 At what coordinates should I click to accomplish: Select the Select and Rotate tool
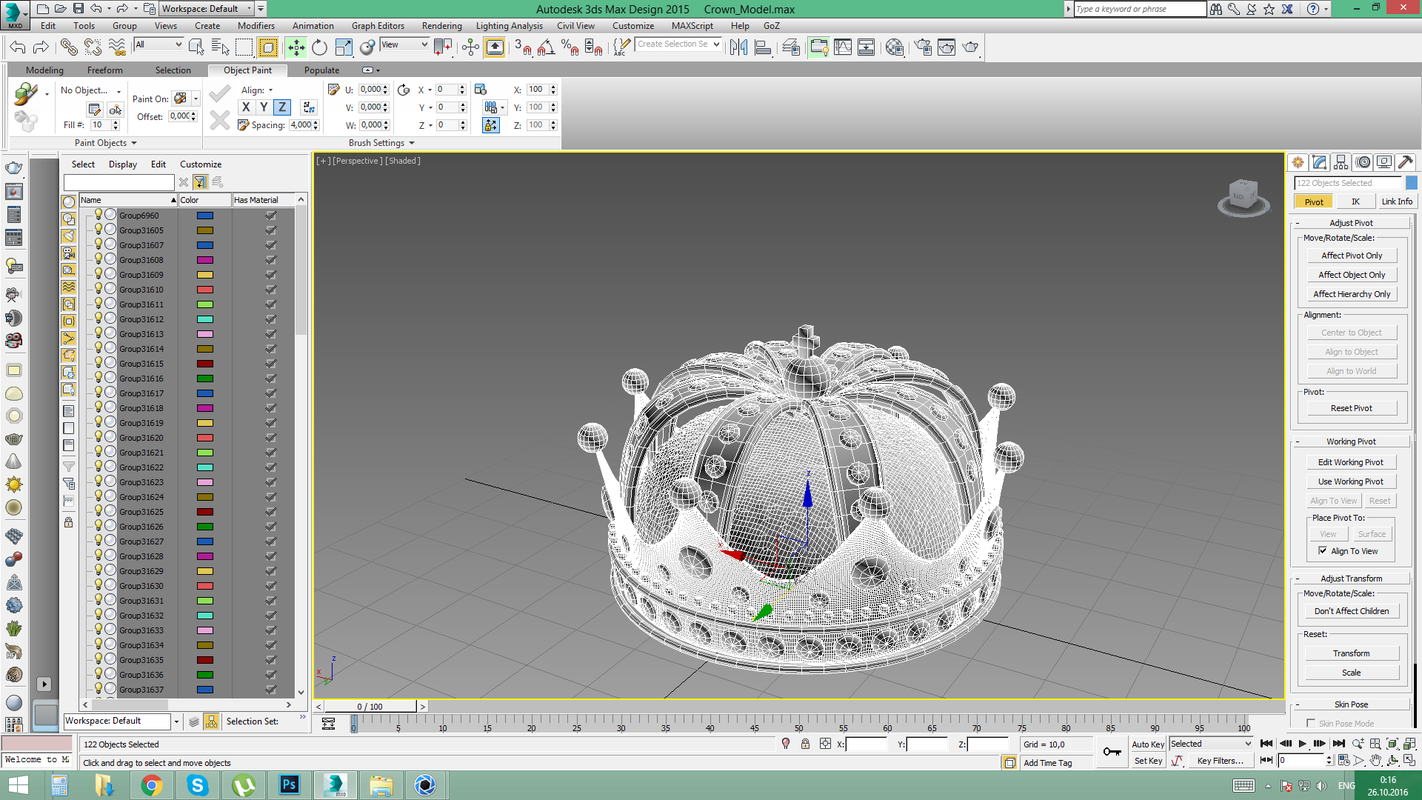pos(318,46)
